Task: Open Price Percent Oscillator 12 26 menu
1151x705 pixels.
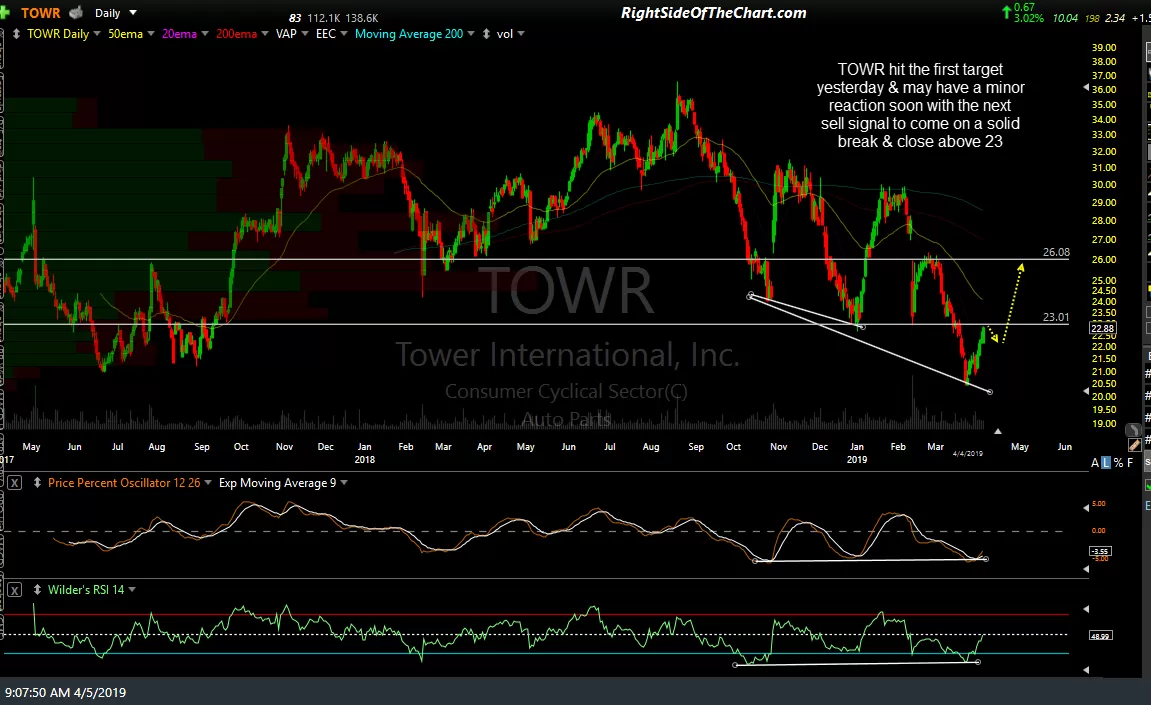Action: point(208,482)
